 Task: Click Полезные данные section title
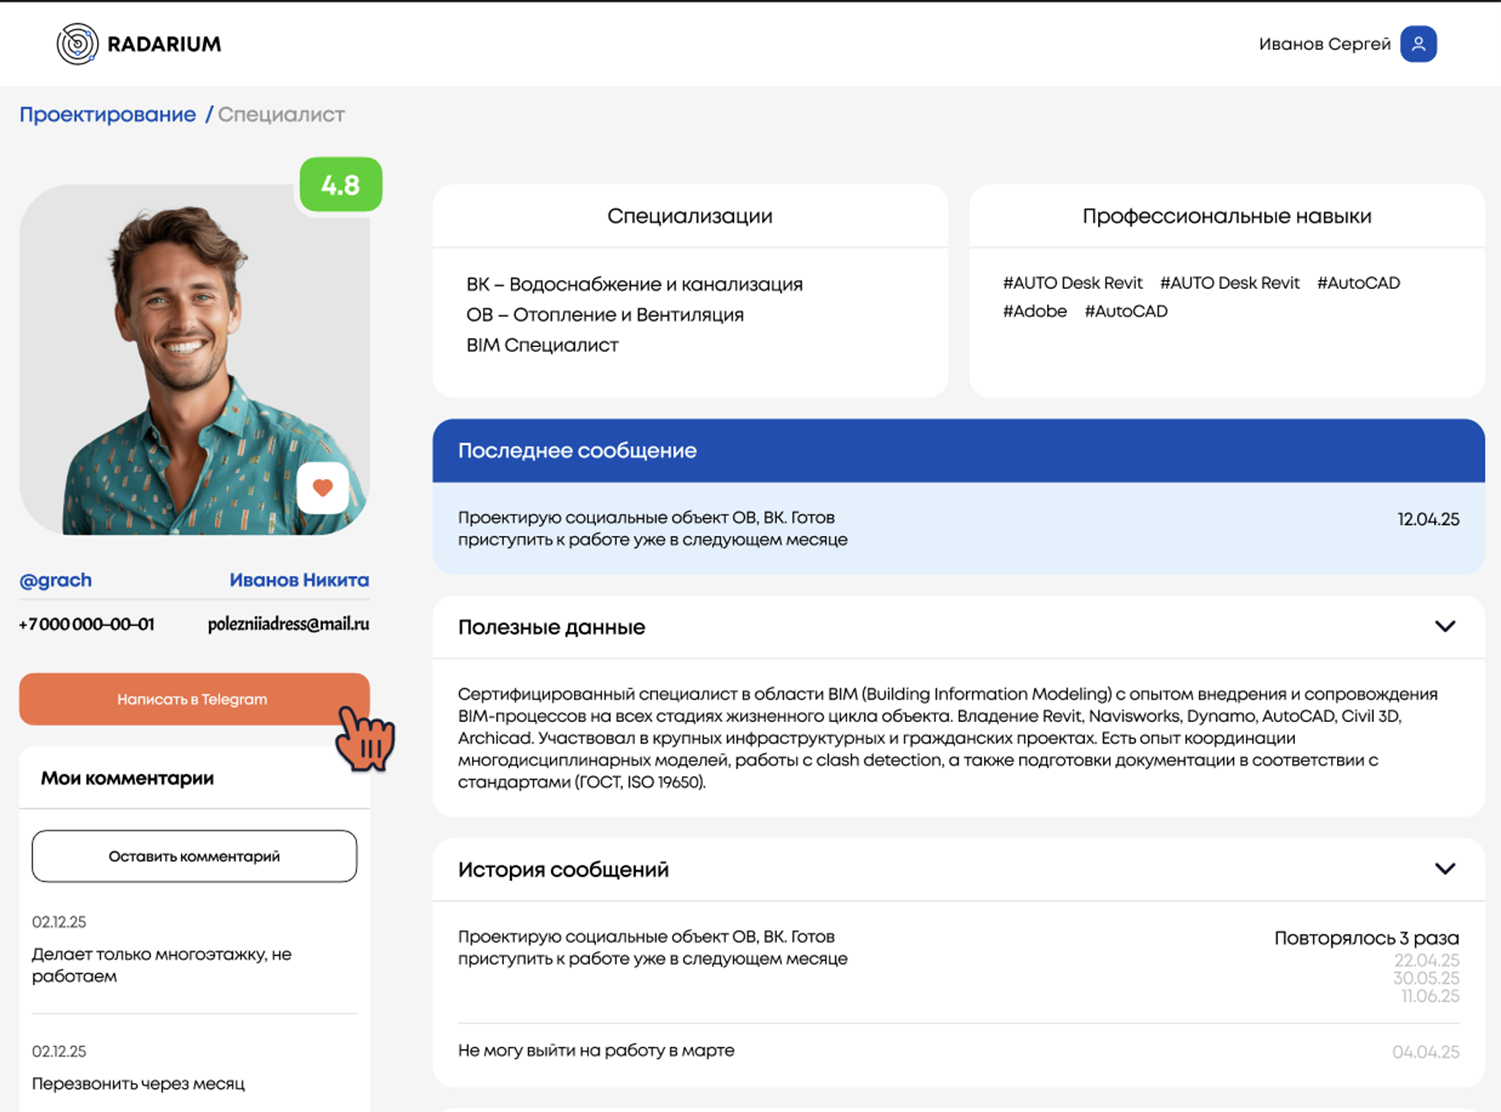(x=551, y=627)
